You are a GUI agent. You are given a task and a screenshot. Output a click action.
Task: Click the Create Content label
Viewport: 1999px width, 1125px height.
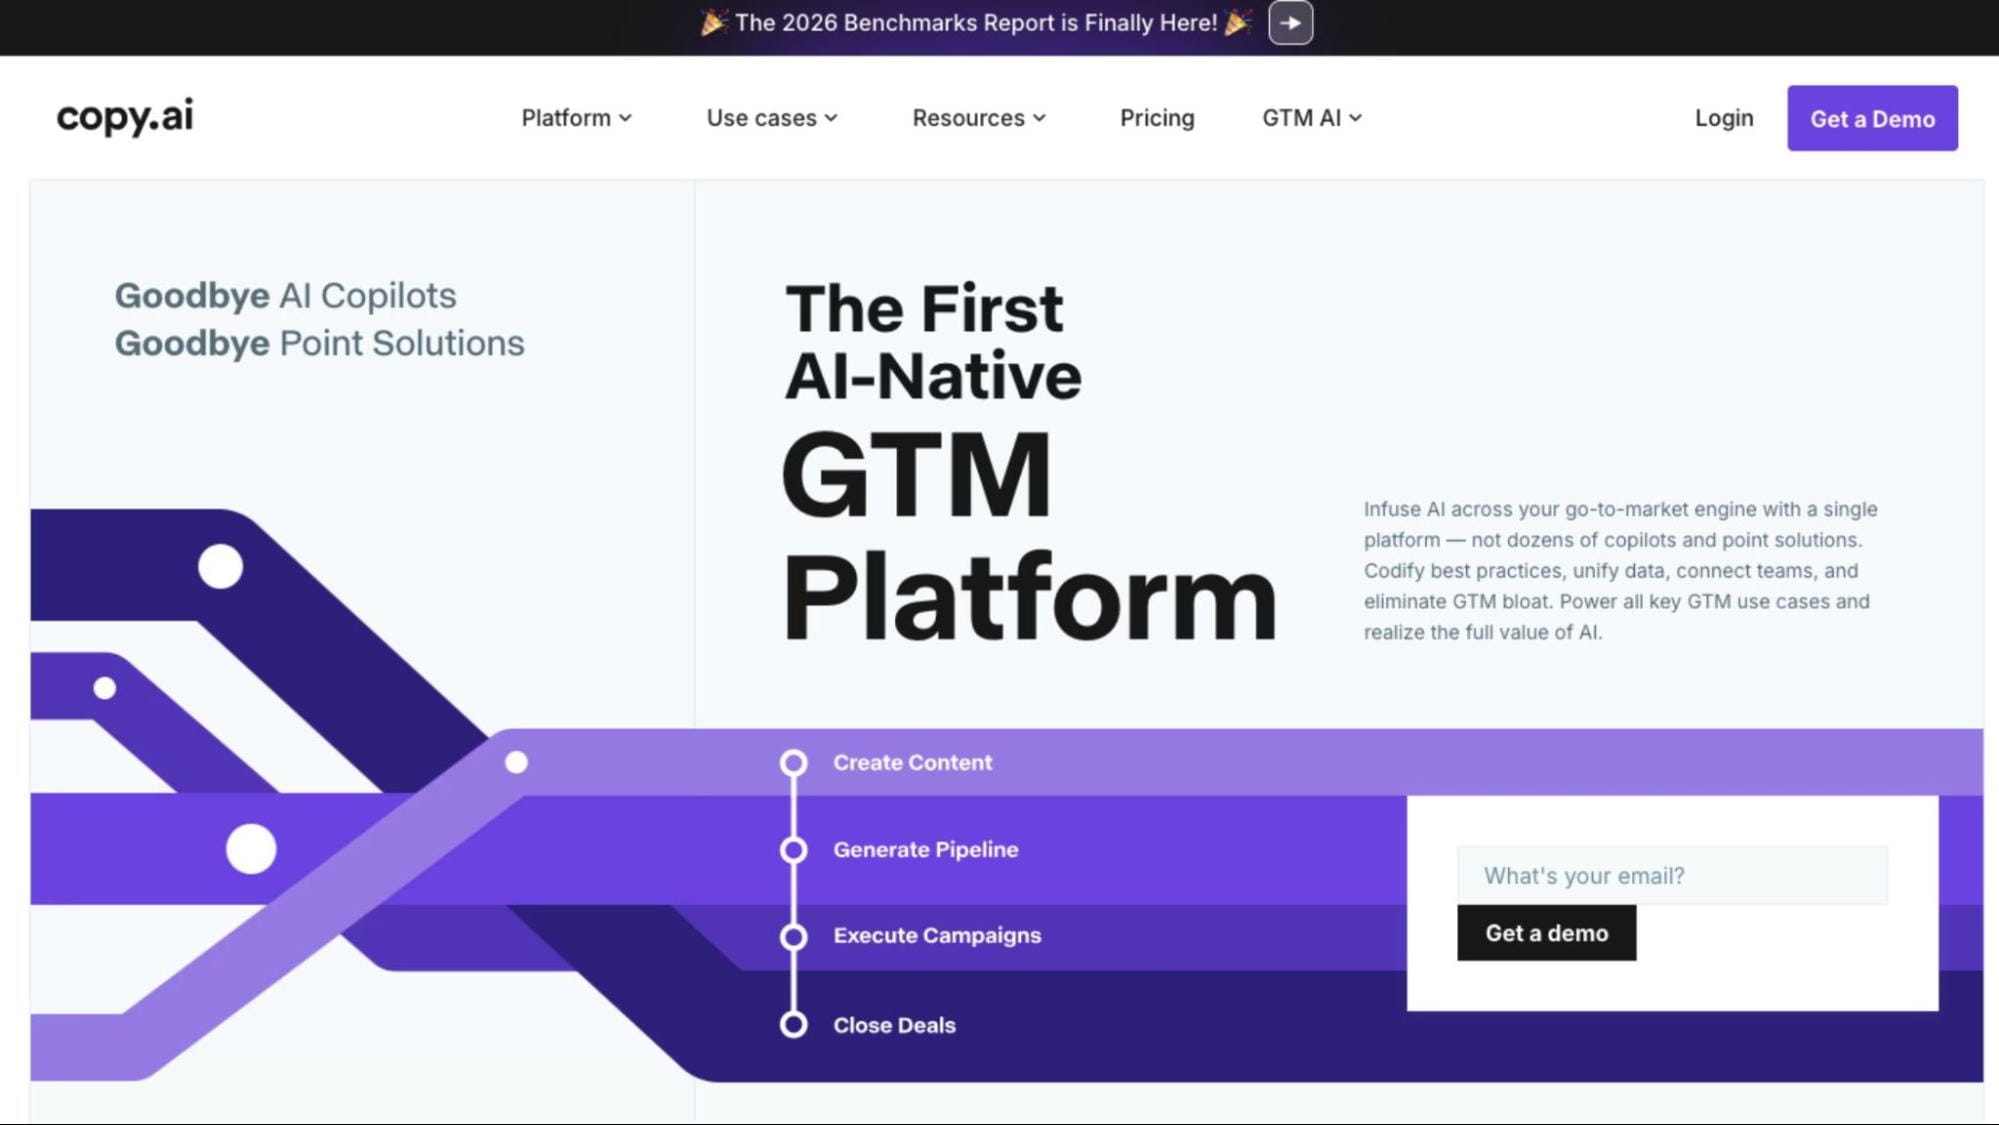click(x=913, y=763)
